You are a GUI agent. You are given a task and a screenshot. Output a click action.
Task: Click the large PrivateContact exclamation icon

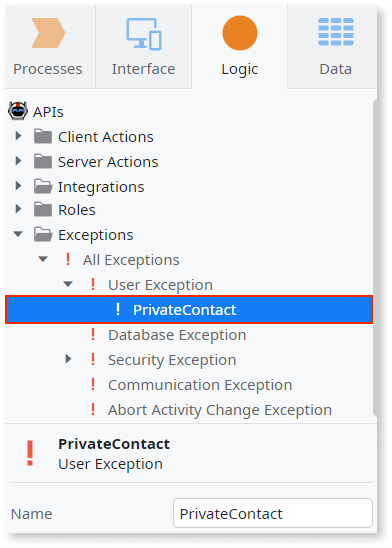point(30,453)
